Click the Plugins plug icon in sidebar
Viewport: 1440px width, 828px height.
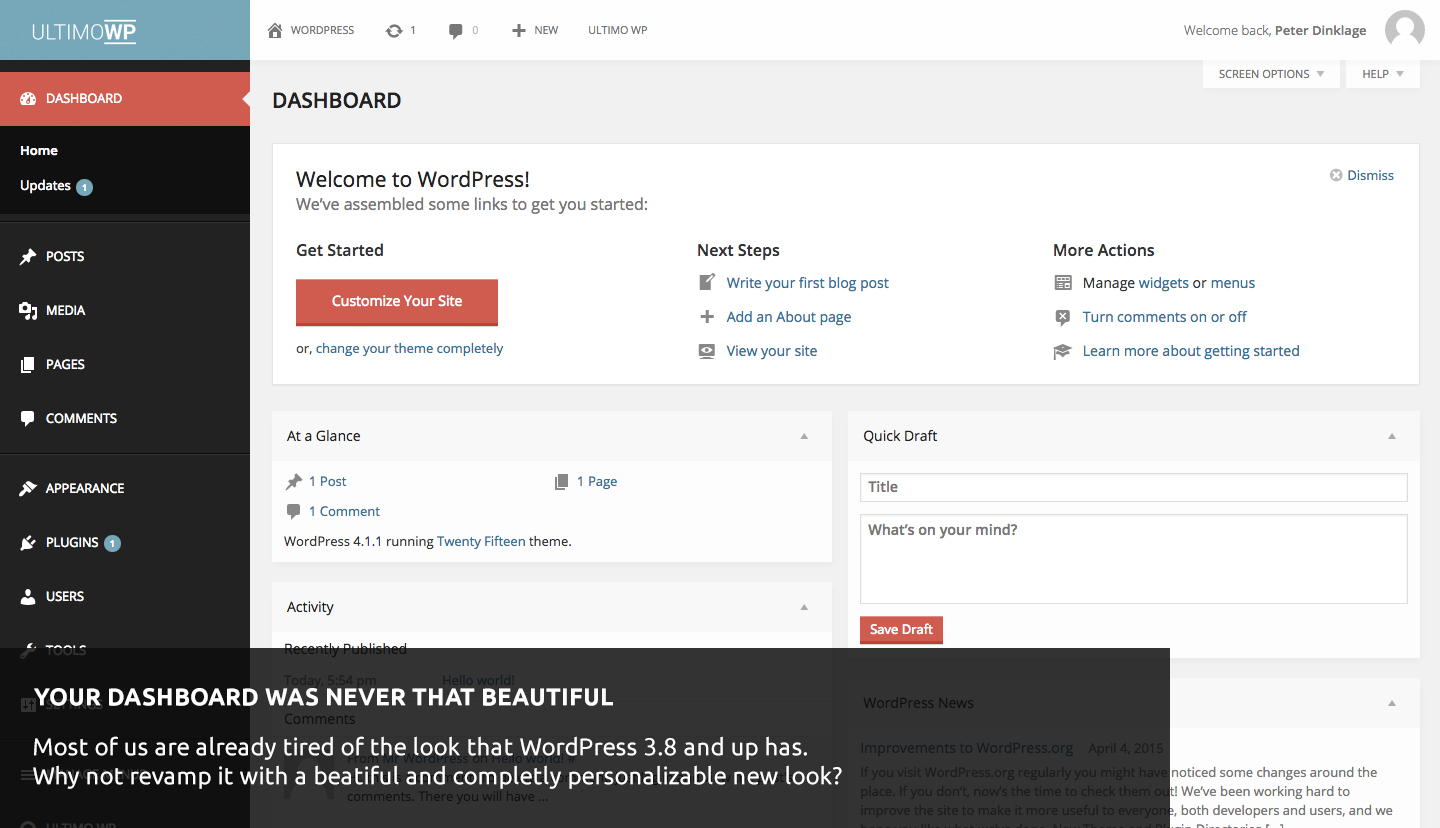point(28,543)
